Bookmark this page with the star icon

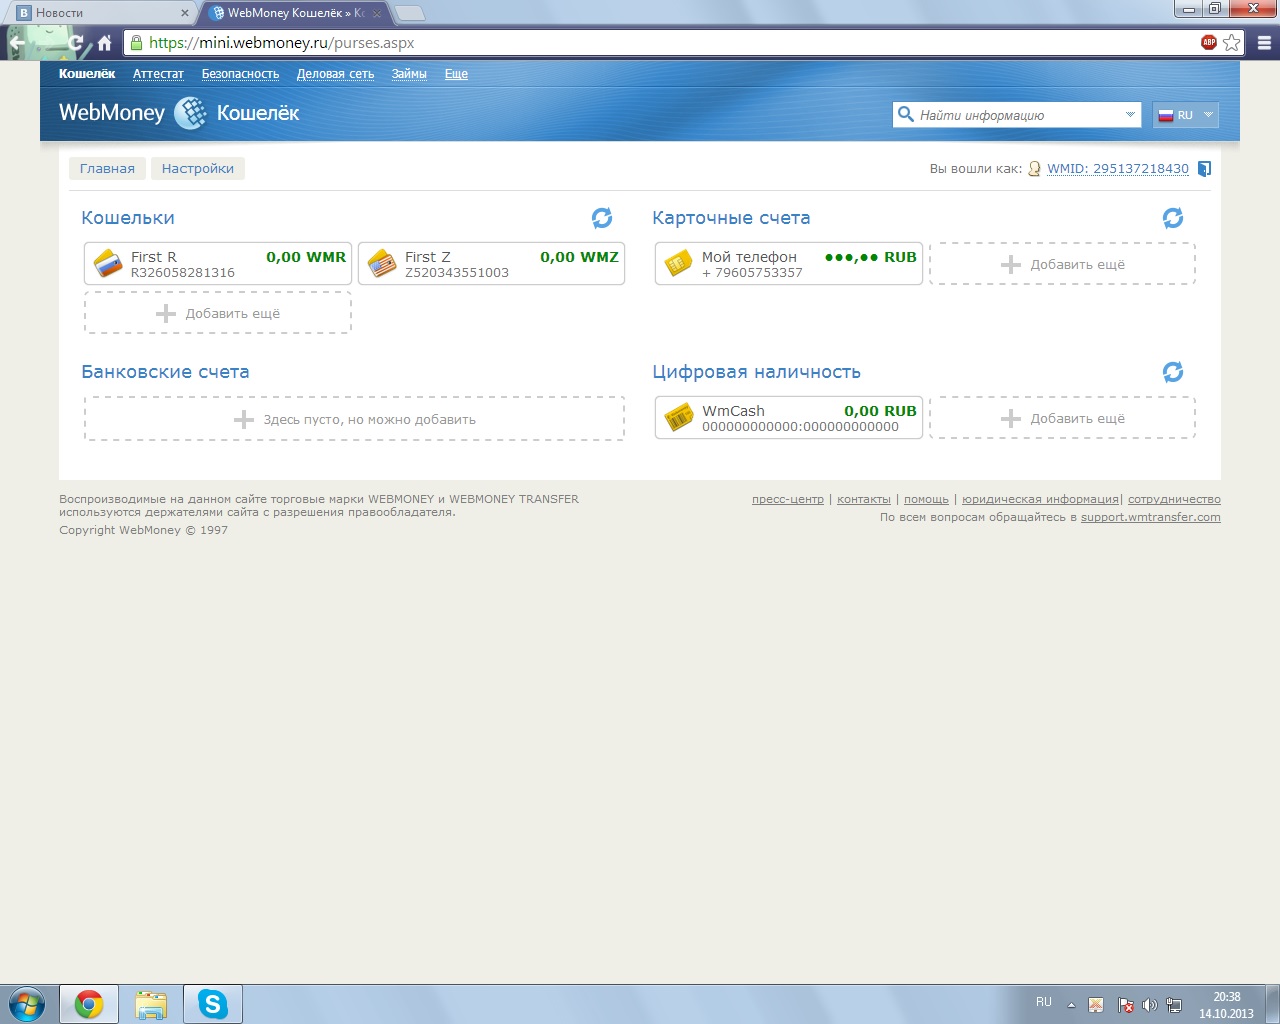click(x=1232, y=43)
